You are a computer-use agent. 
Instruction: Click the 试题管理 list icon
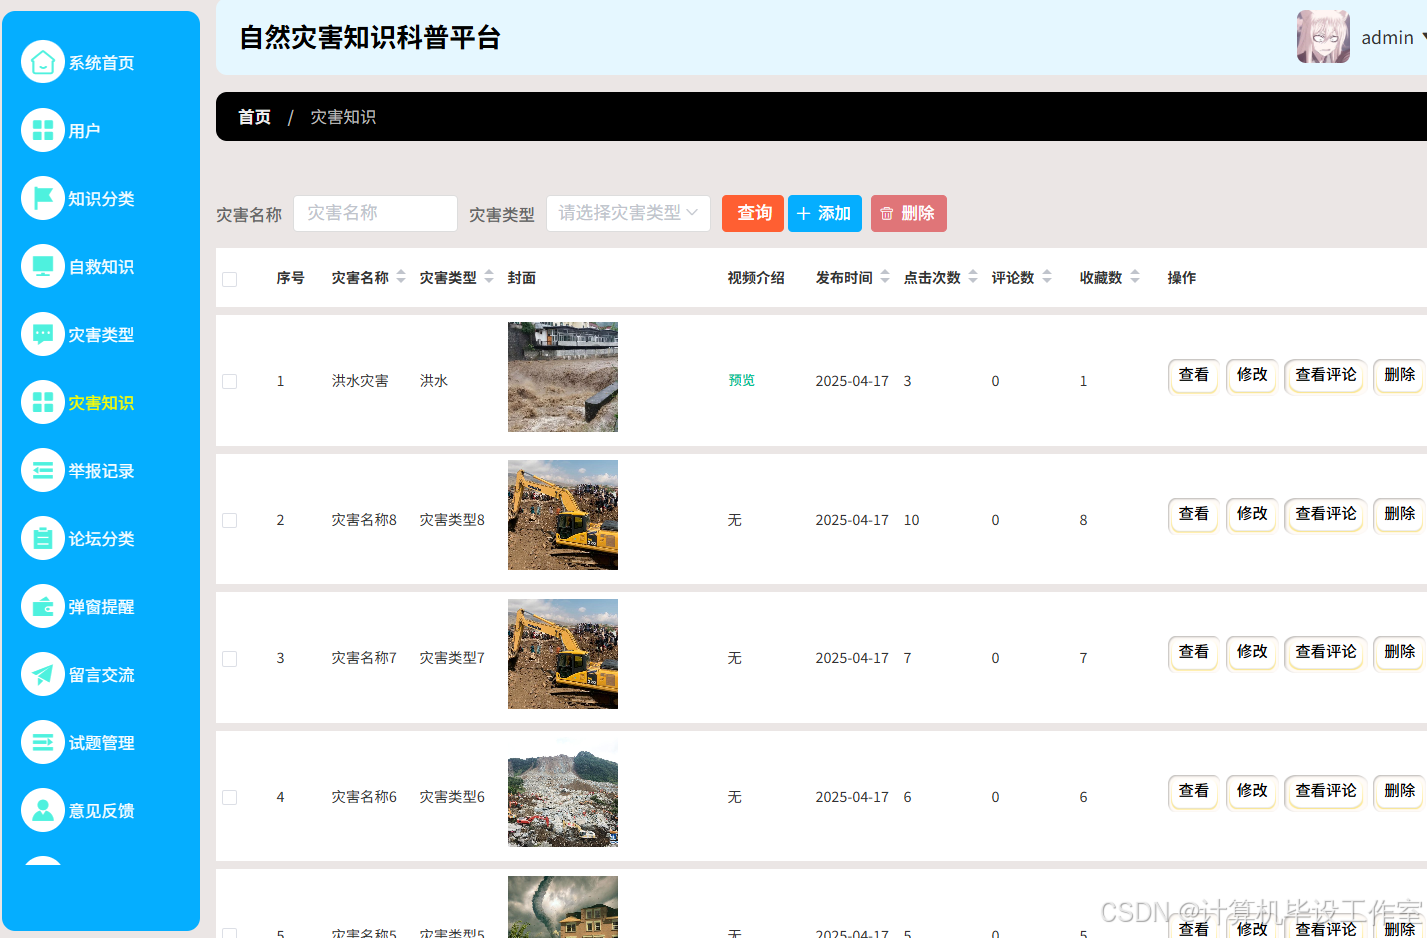(x=43, y=742)
